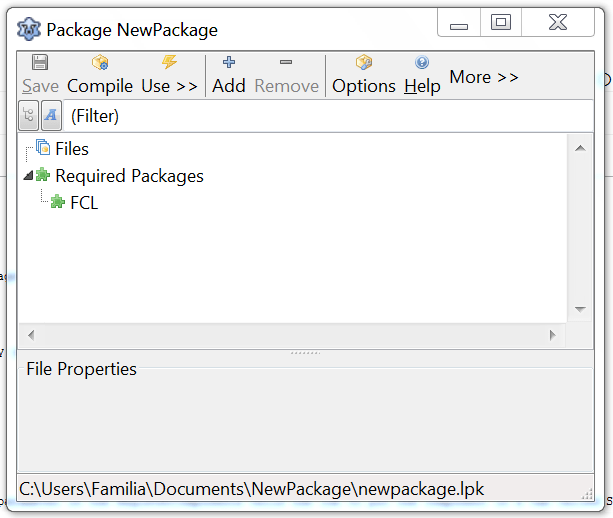Toggle directory hierarchy view button
Screen dimensions: 613x518
(x=29, y=115)
